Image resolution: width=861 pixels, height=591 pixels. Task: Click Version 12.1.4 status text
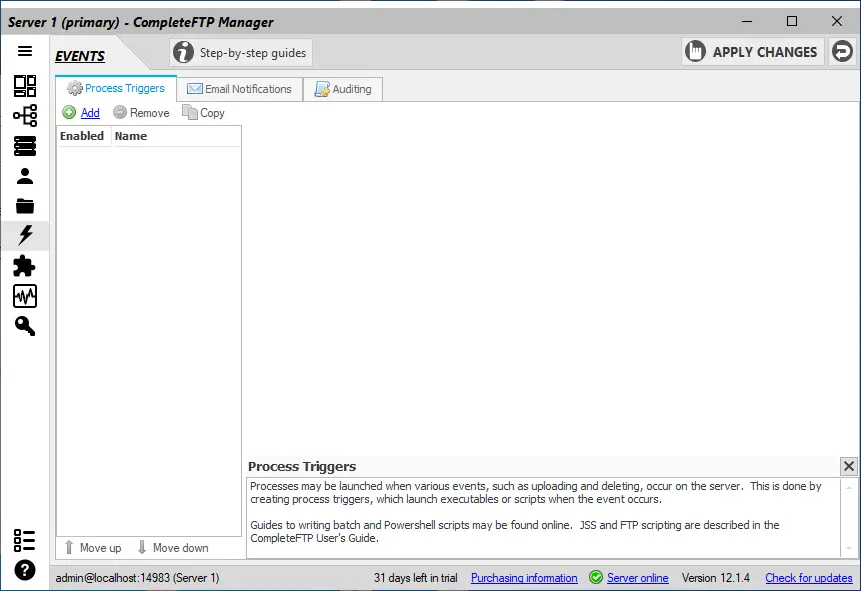pos(715,578)
